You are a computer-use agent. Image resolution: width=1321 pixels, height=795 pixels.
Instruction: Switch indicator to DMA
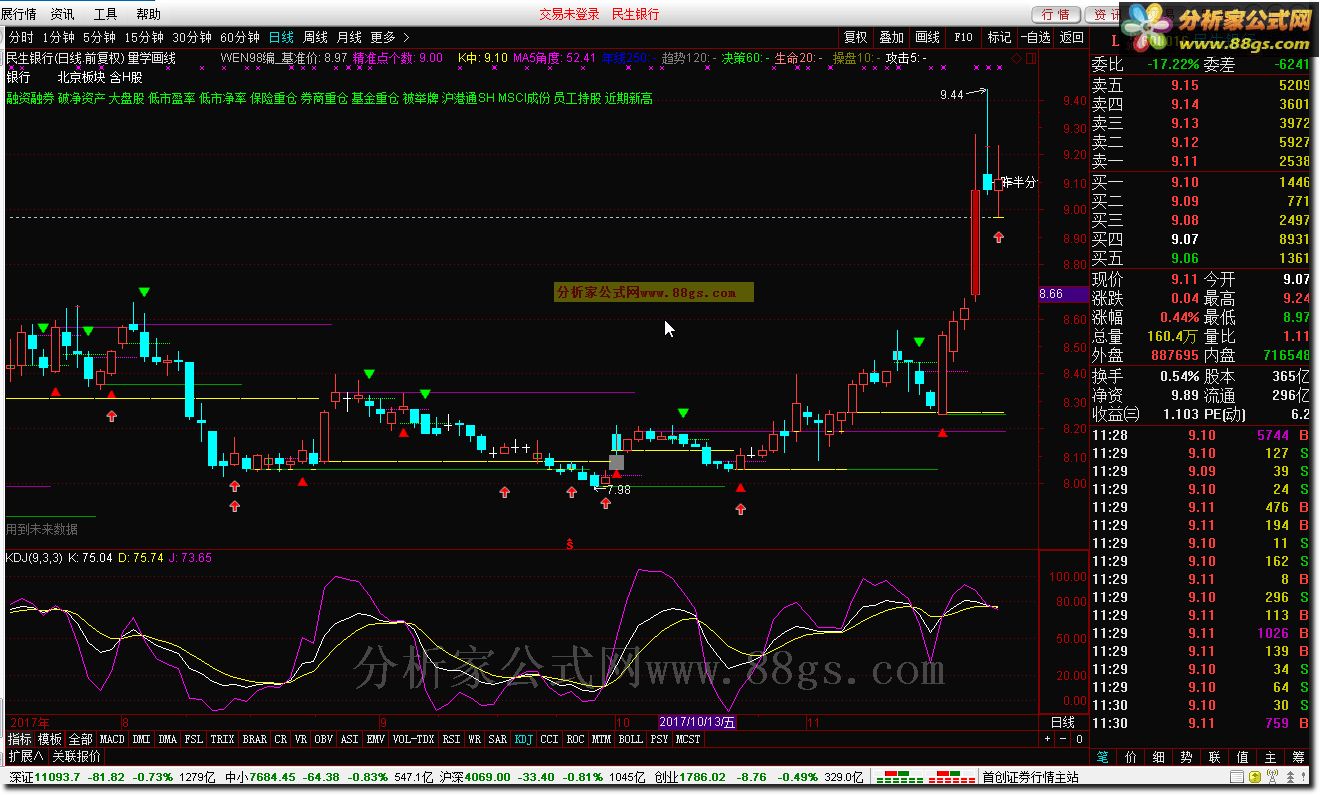(x=167, y=739)
